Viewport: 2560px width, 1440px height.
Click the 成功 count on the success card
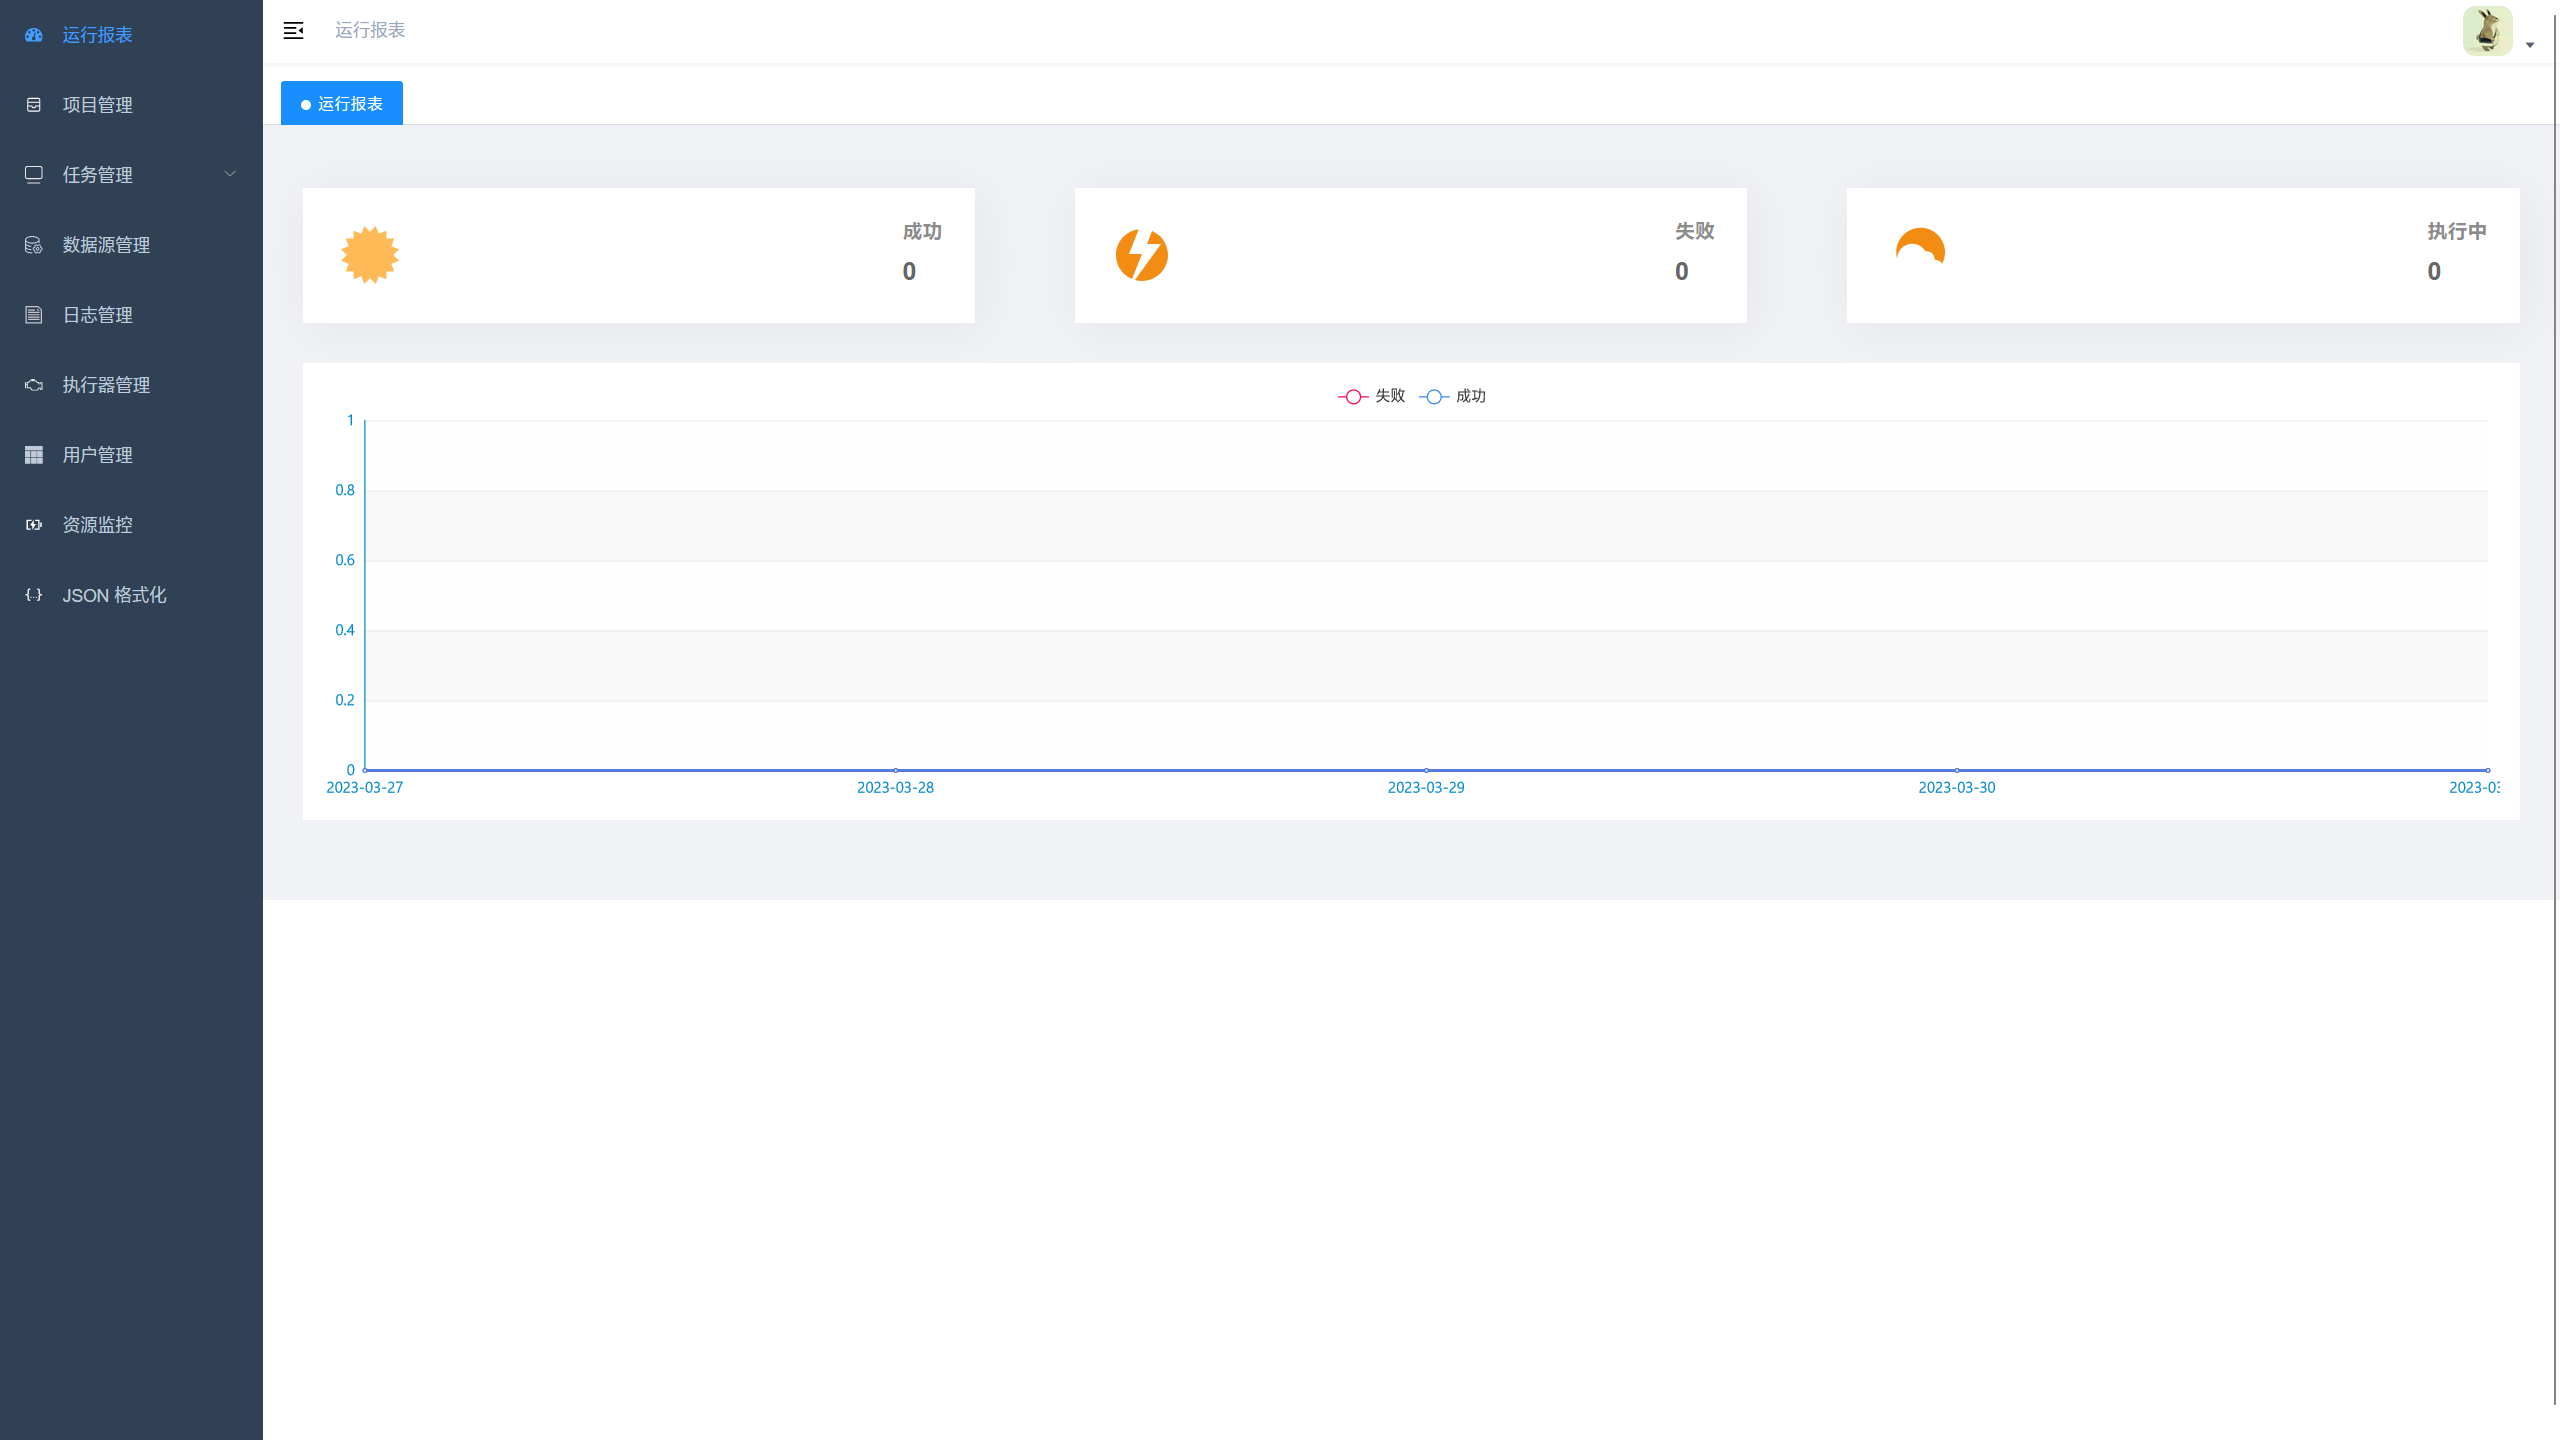coord(909,271)
